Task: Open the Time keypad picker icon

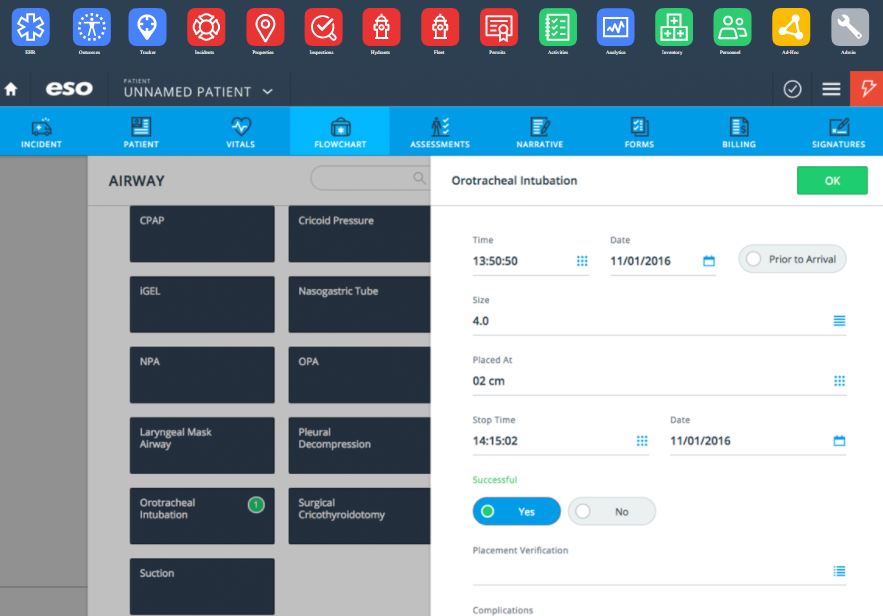Action: pos(582,261)
